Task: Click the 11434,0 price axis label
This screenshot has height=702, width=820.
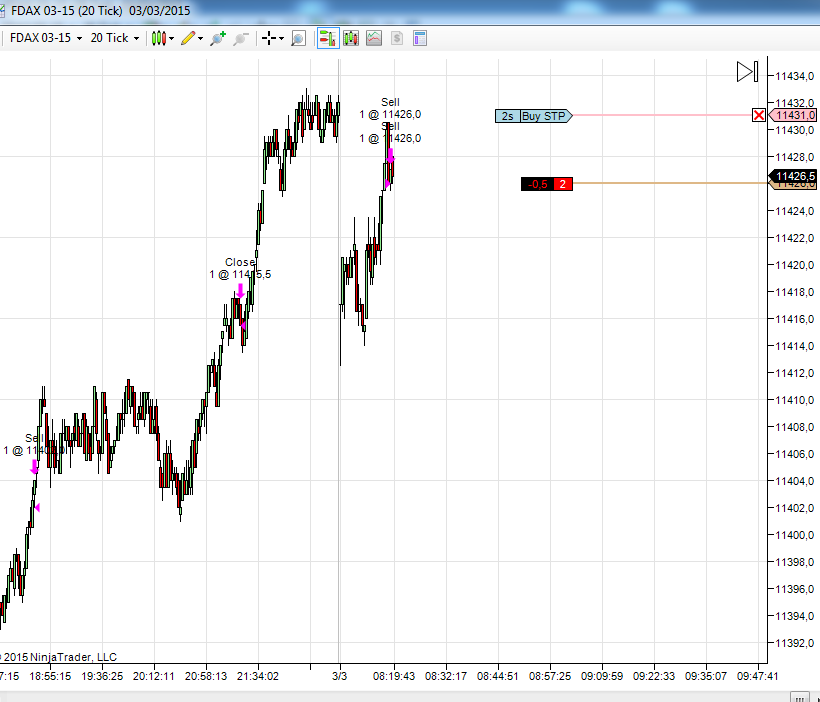Action: [x=794, y=76]
